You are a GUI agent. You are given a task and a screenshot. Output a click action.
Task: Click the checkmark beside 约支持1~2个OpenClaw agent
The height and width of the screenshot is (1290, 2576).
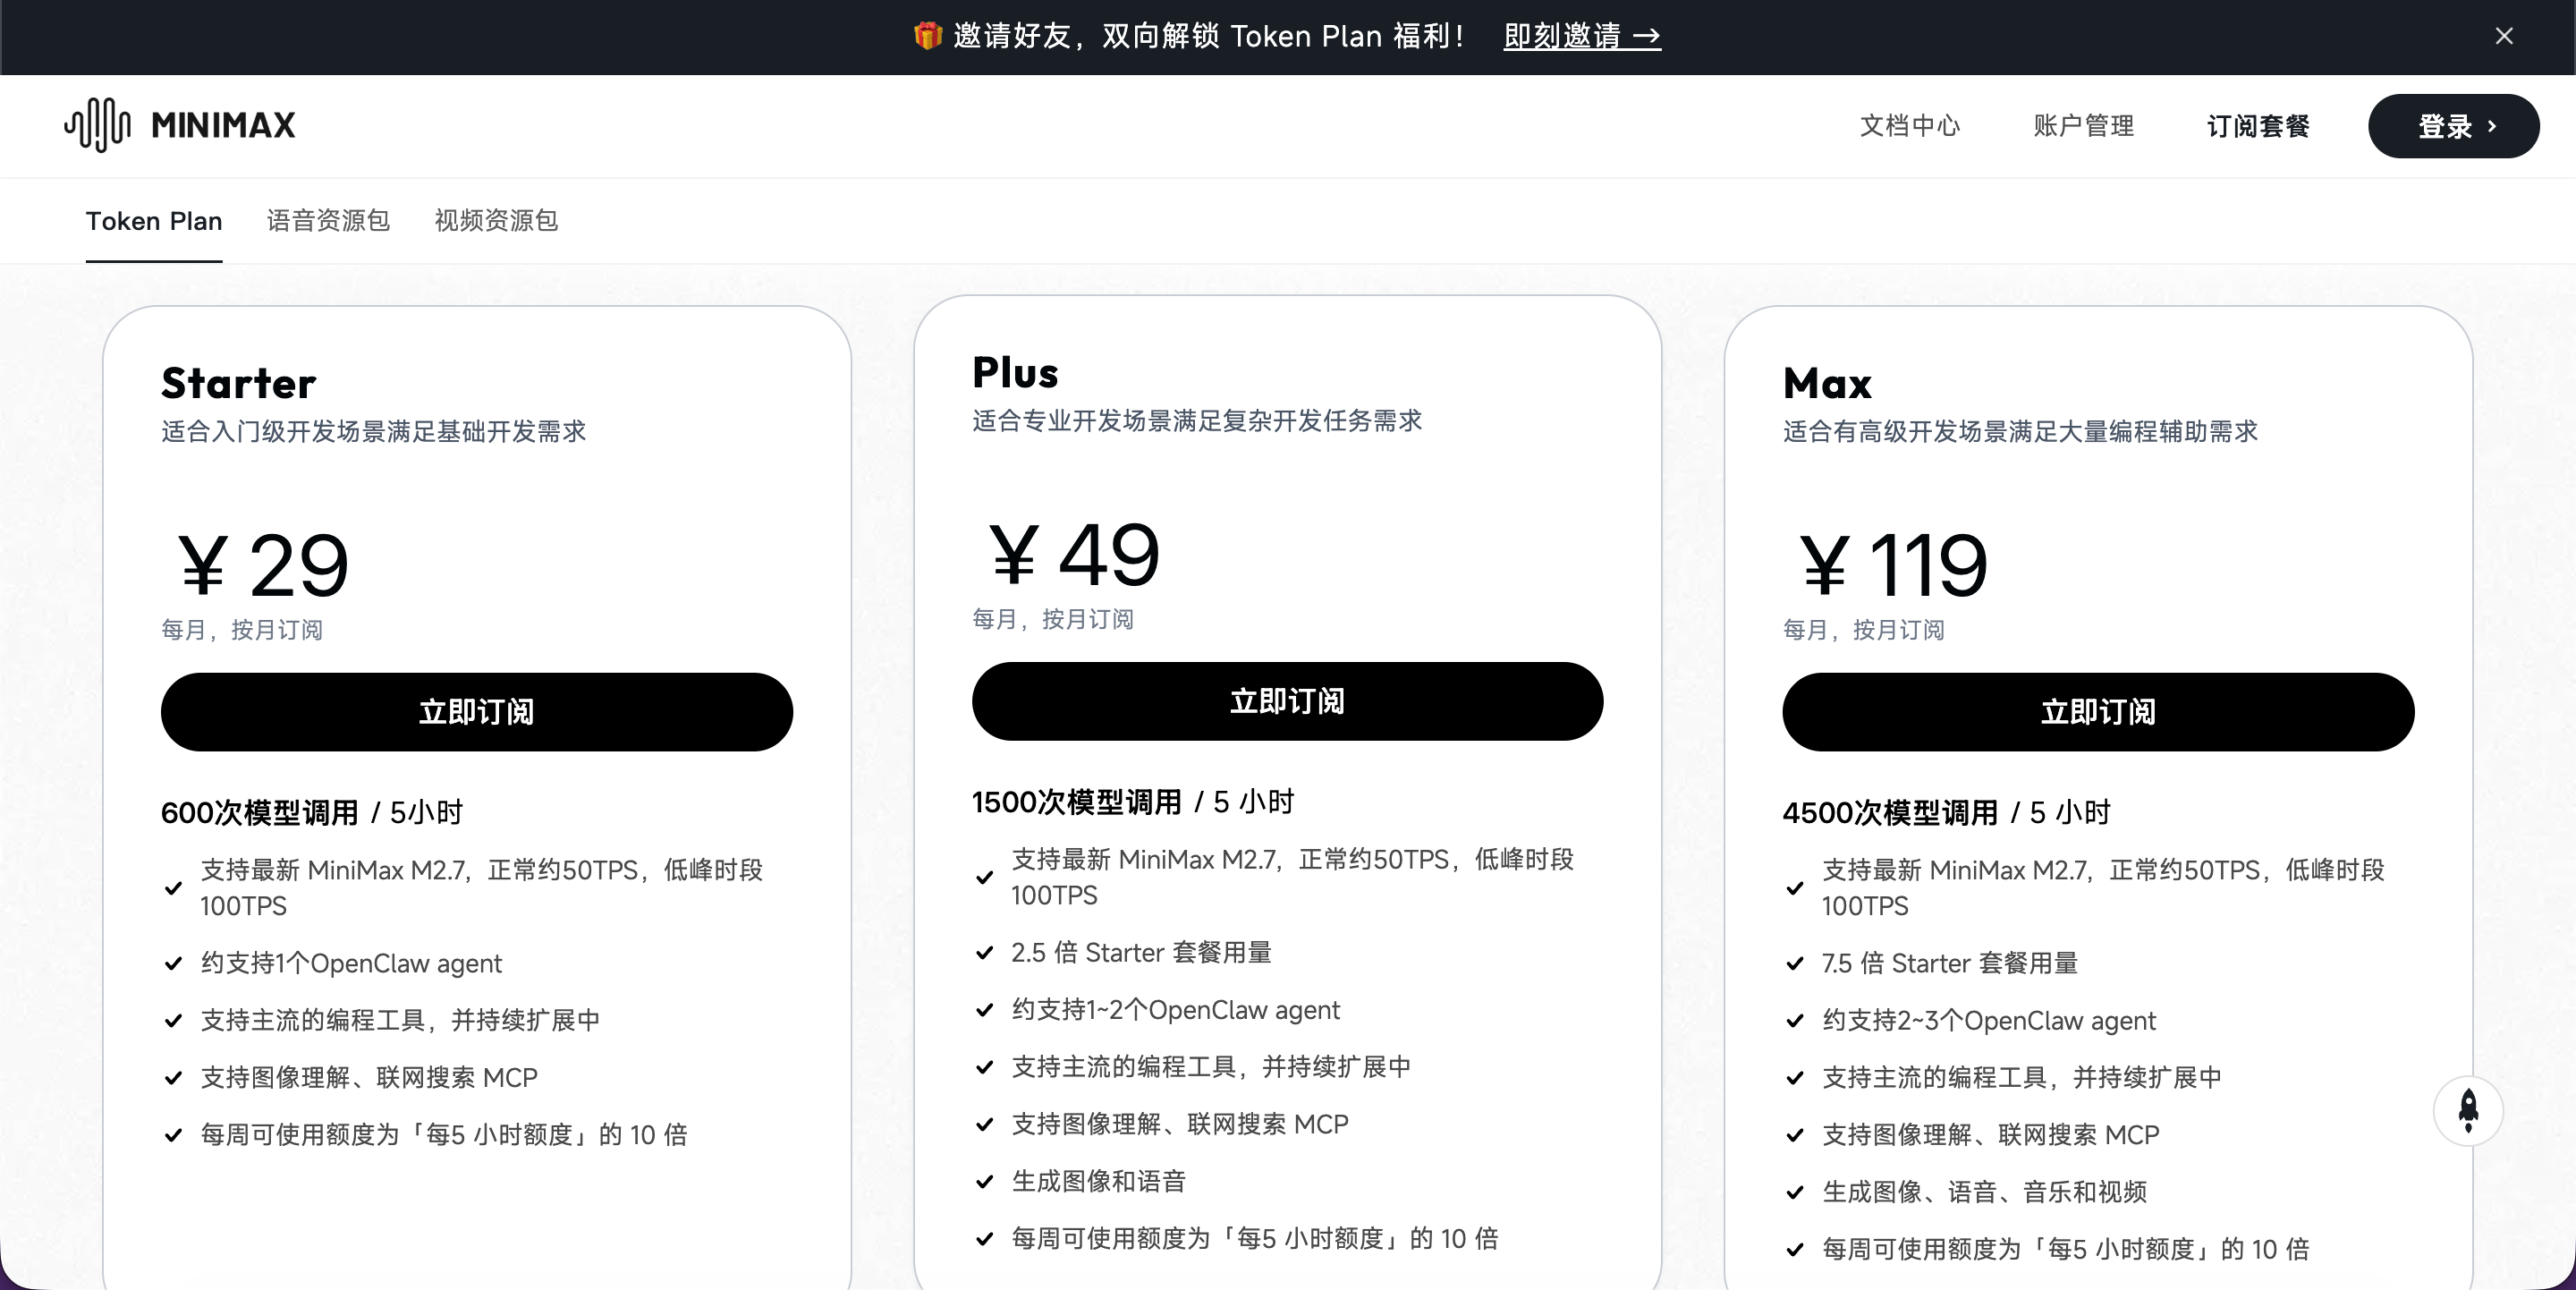click(x=984, y=1010)
